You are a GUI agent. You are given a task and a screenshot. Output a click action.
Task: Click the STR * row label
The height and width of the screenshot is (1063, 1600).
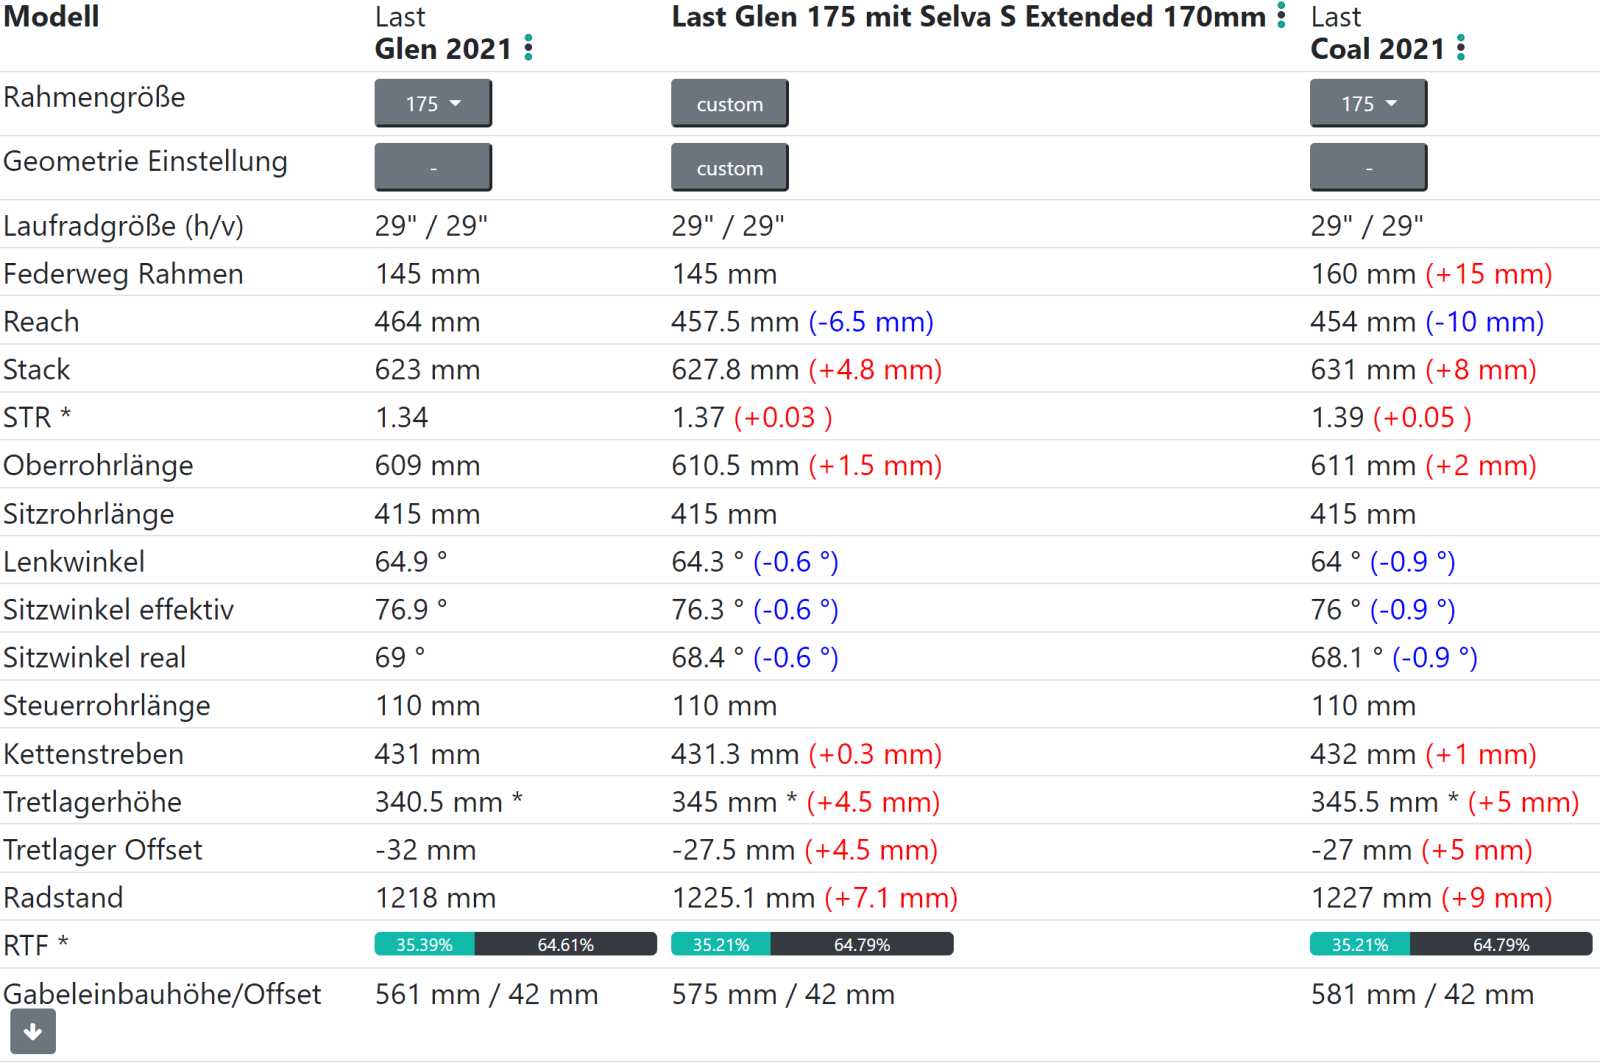(37, 417)
